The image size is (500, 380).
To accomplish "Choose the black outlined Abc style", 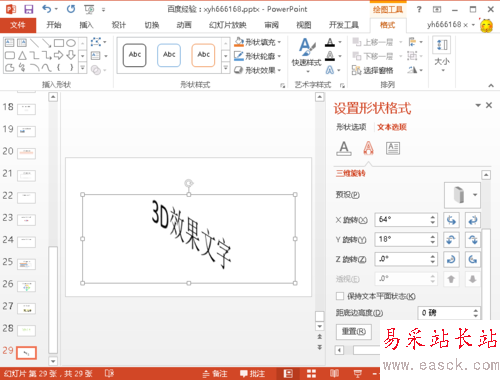I will click(x=135, y=55).
